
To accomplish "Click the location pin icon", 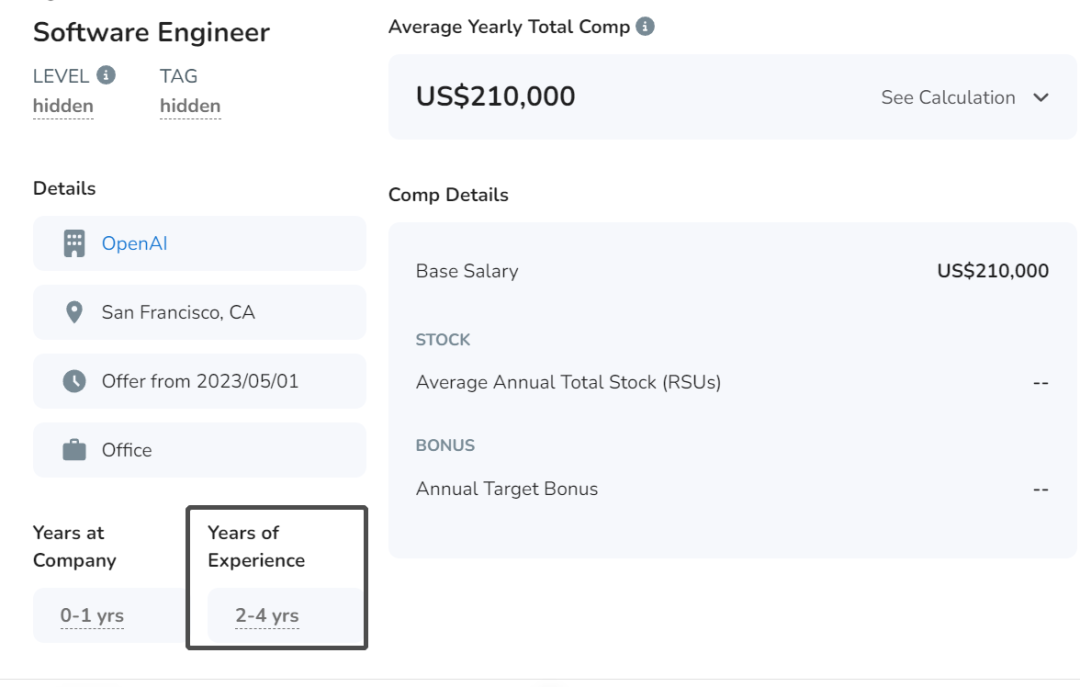I will [x=74, y=312].
